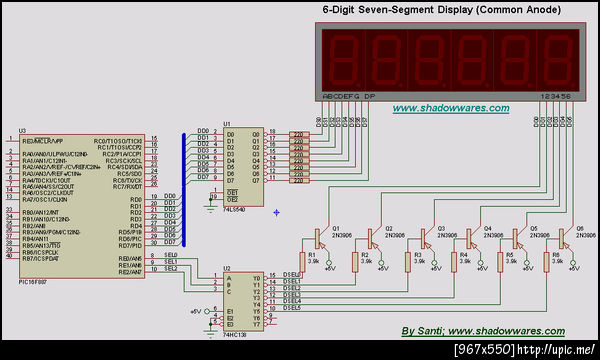
Task: Click the '6-Digit Seven-Segment Display (Common Anode)' title
Action: [442, 10]
